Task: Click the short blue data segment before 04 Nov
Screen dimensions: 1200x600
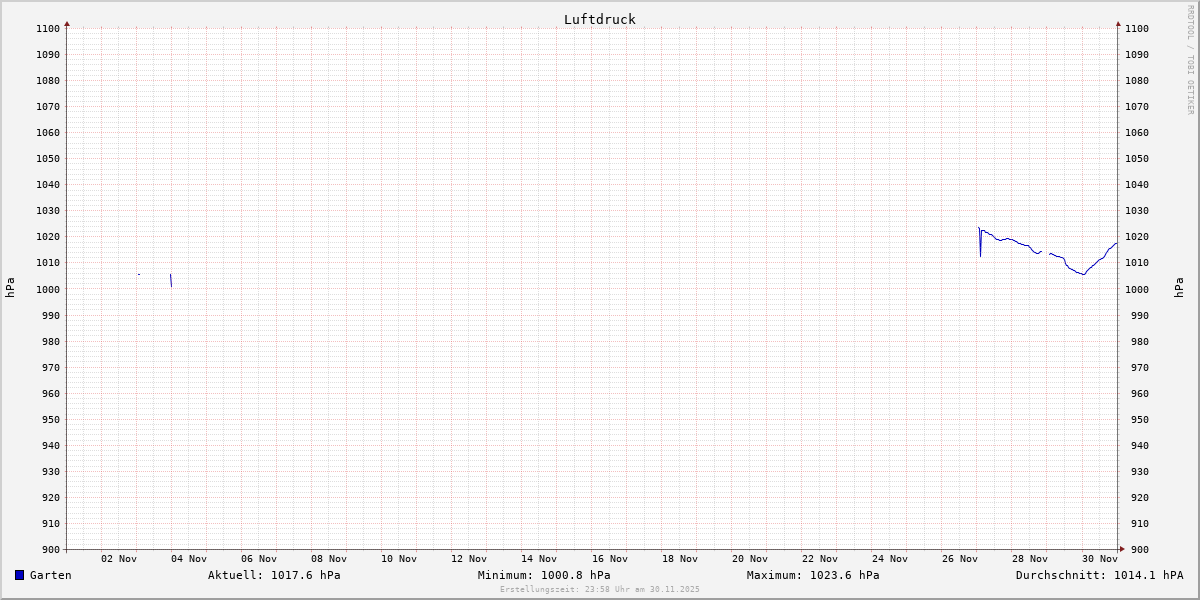Action: coord(171,280)
